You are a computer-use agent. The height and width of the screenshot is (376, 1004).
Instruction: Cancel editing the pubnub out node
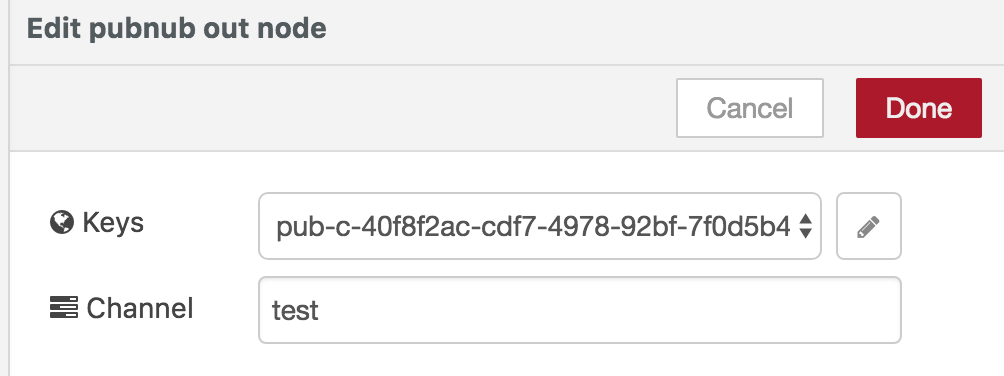coord(750,108)
